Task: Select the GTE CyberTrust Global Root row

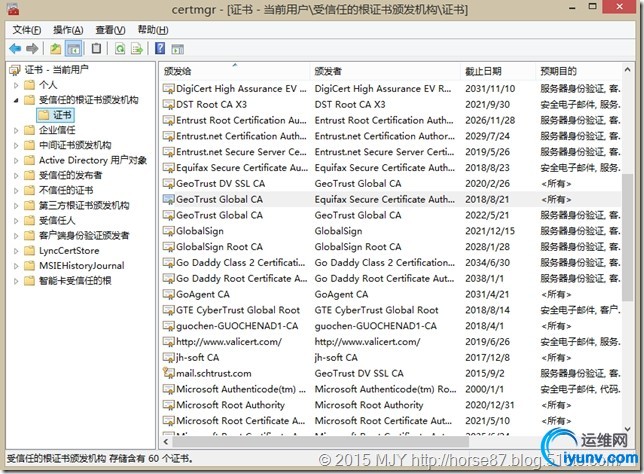Action: point(391,310)
